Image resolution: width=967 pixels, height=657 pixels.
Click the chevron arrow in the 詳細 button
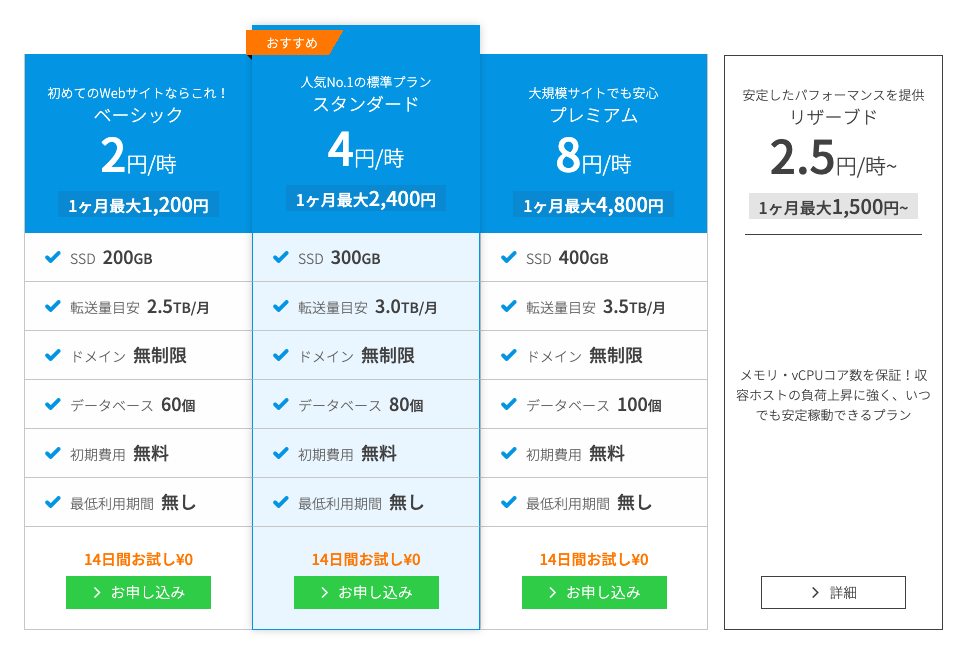click(x=815, y=593)
